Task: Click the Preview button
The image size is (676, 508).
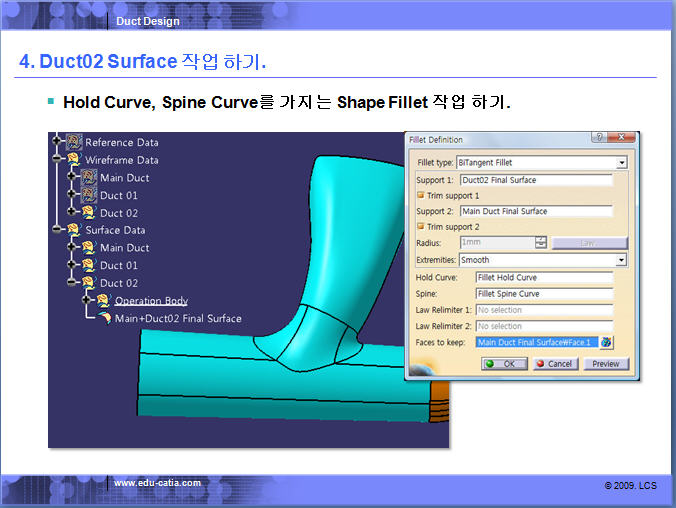Action: [605, 364]
